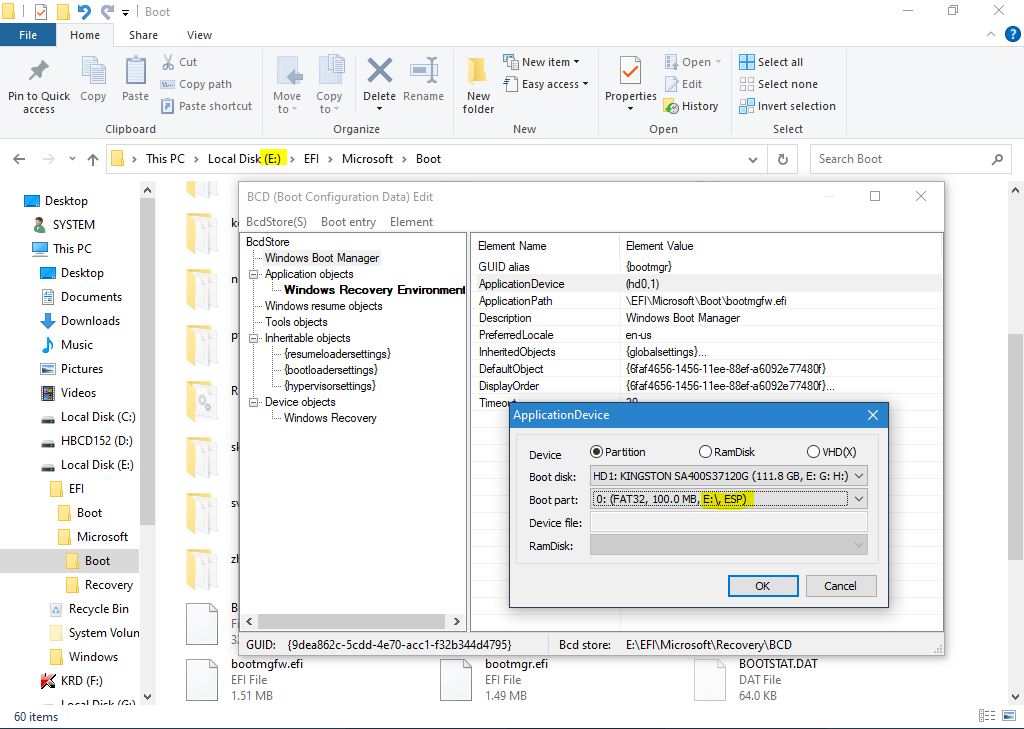This screenshot has height=729, width=1024.
Task: Click the Refresh icon beside address bar
Action: click(x=782, y=159)
